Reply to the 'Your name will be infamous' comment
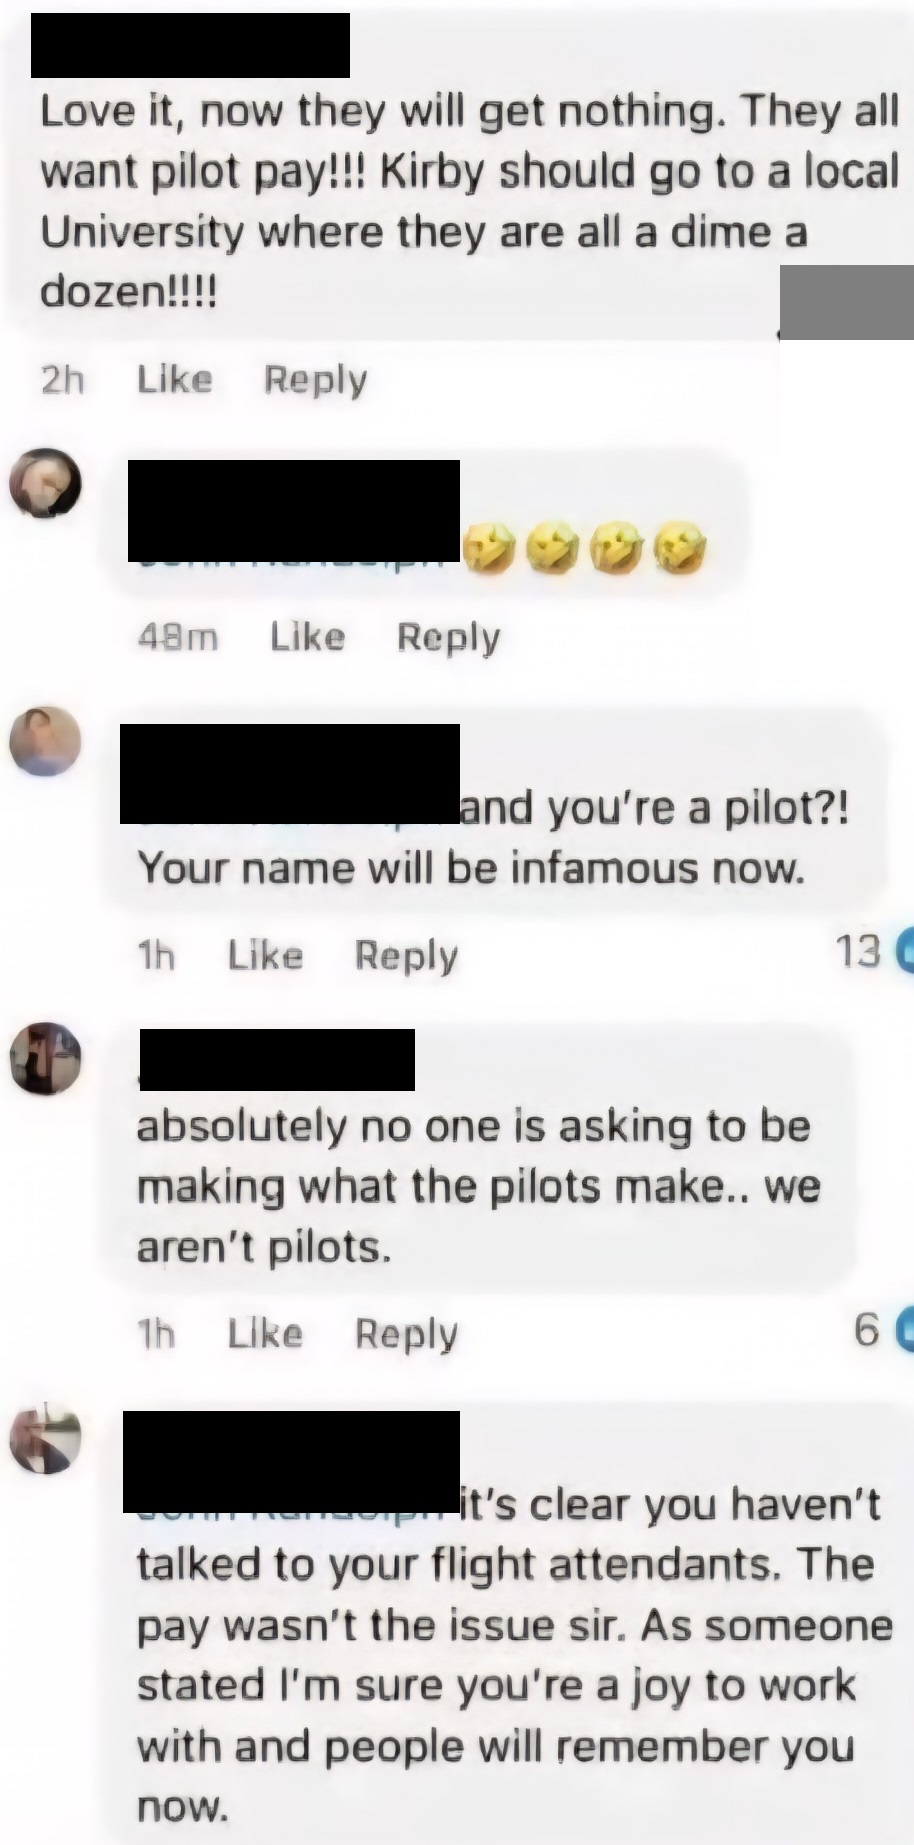The height and width of the screenshot is (1845, 914). (x=406, y=955)
